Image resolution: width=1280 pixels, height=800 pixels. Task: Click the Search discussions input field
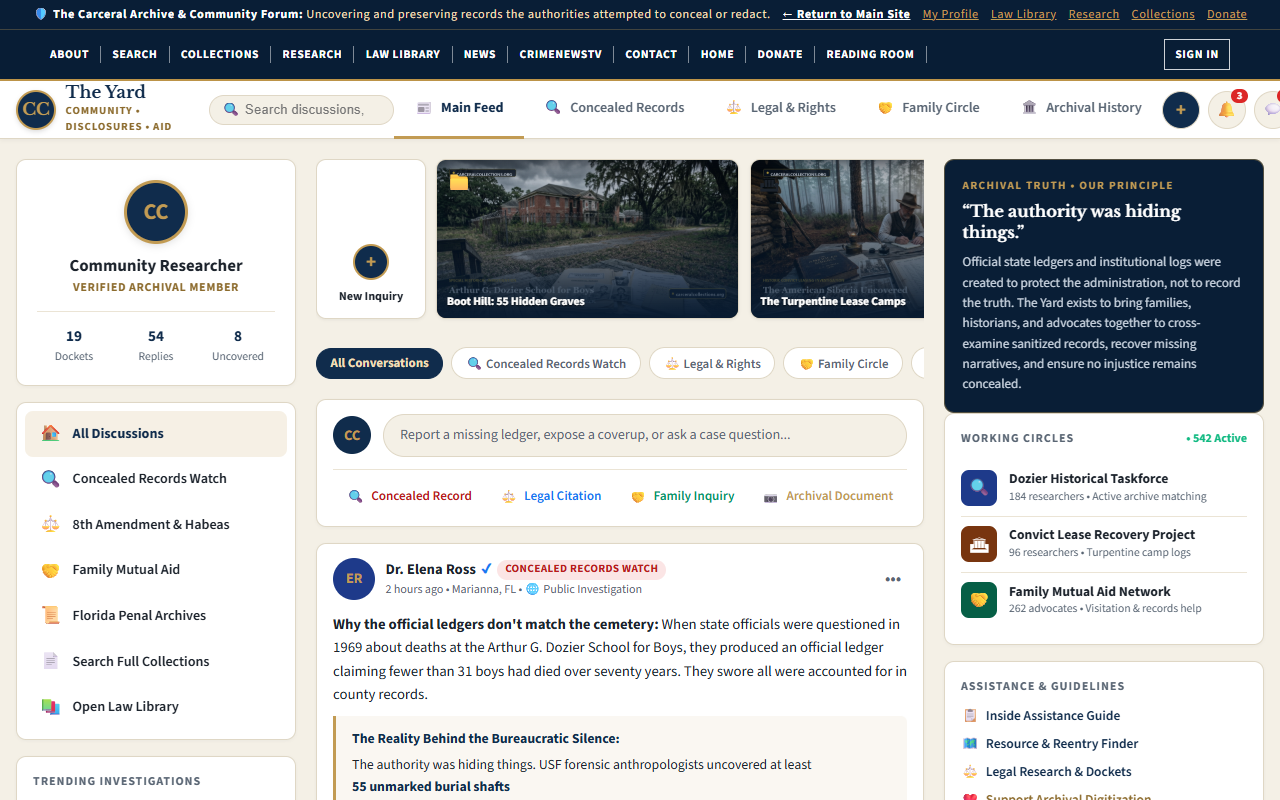(x=301, y=110)
